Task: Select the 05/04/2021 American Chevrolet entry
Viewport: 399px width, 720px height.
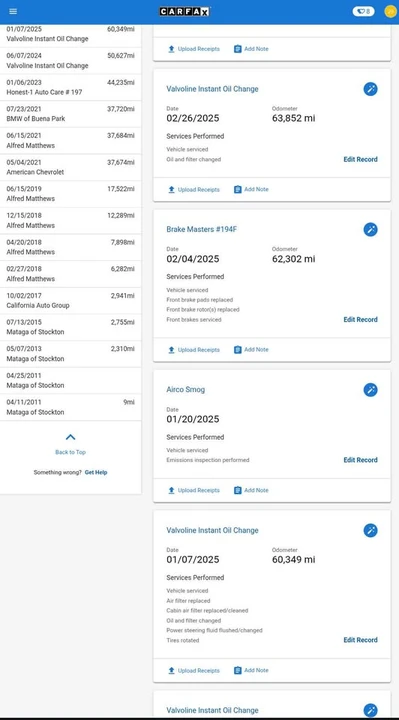Action: pos(70,167)
